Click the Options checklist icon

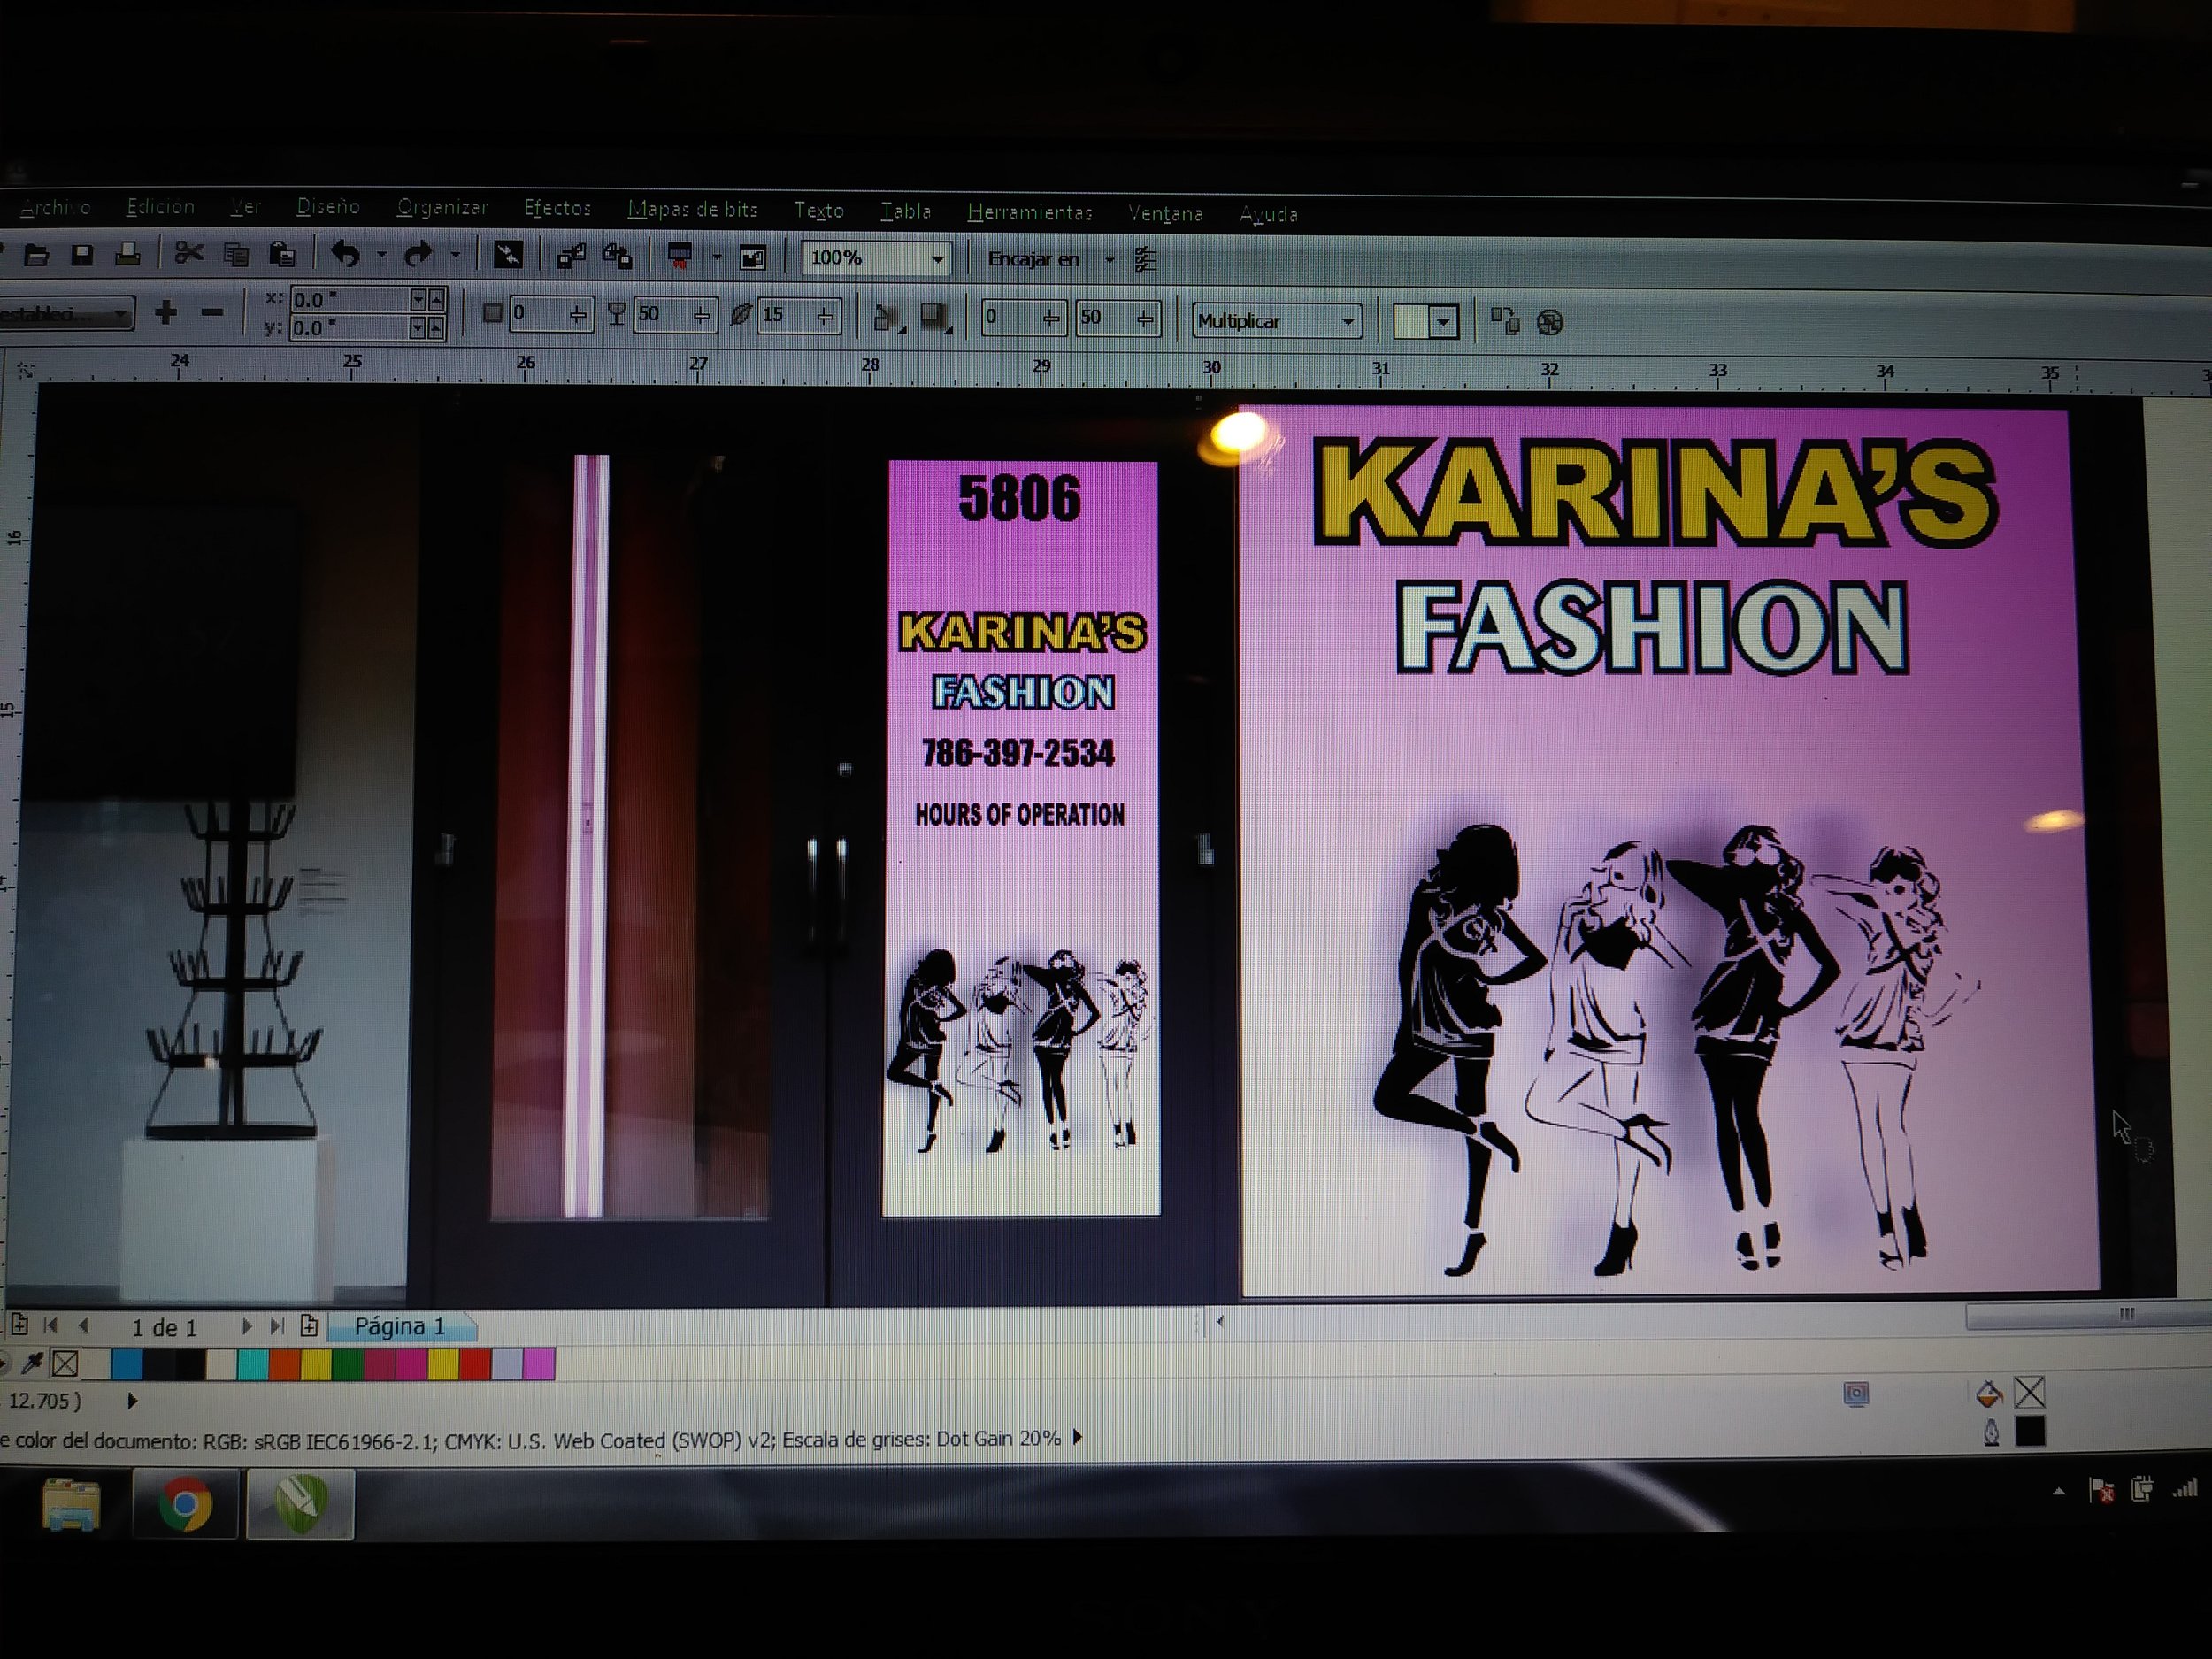[1146, 260]
